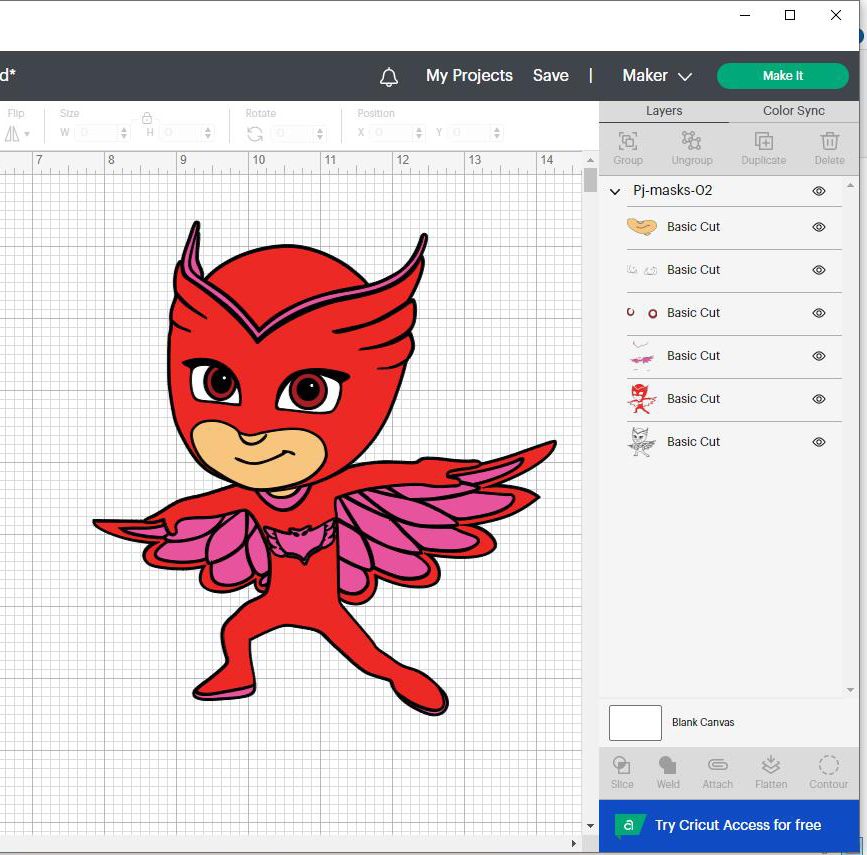Open the Flip dropdown arrow

click(x=27, y=134)
